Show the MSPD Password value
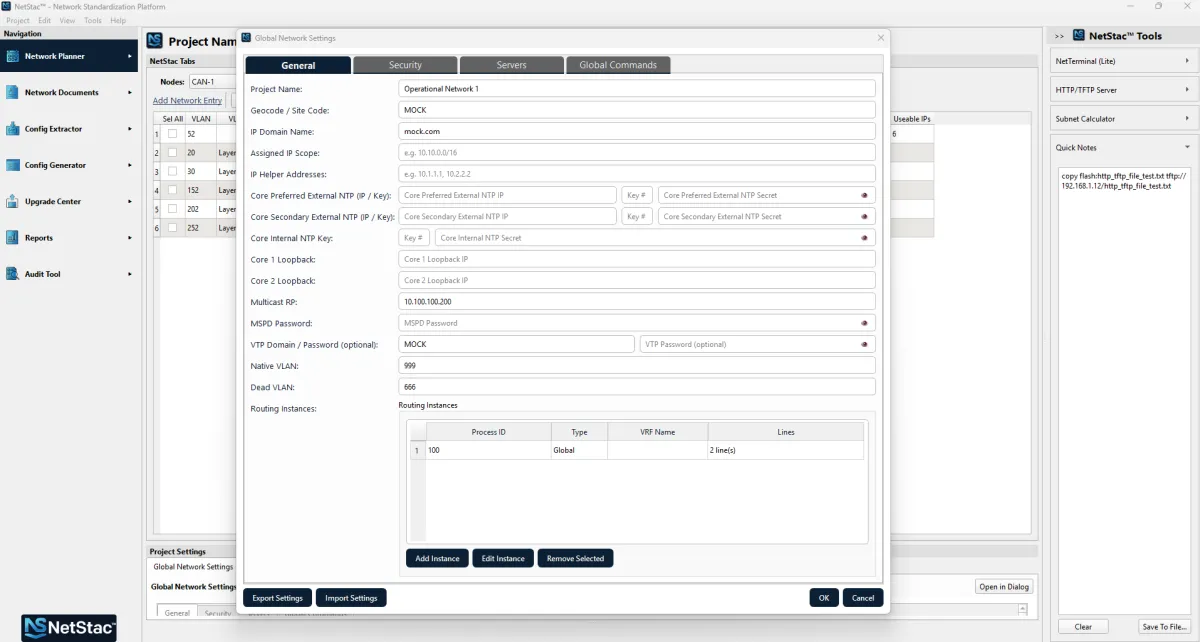The height and width of the screenshot is (642, 1200). point(864,323)
